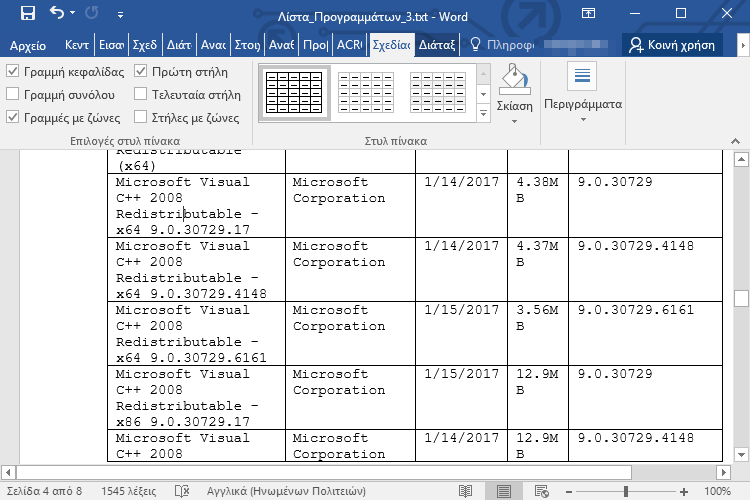The height and width of the screenshot is (500, 750).
Task: Switch to the Κεντ ribbon tab
Action: point(77,45)
